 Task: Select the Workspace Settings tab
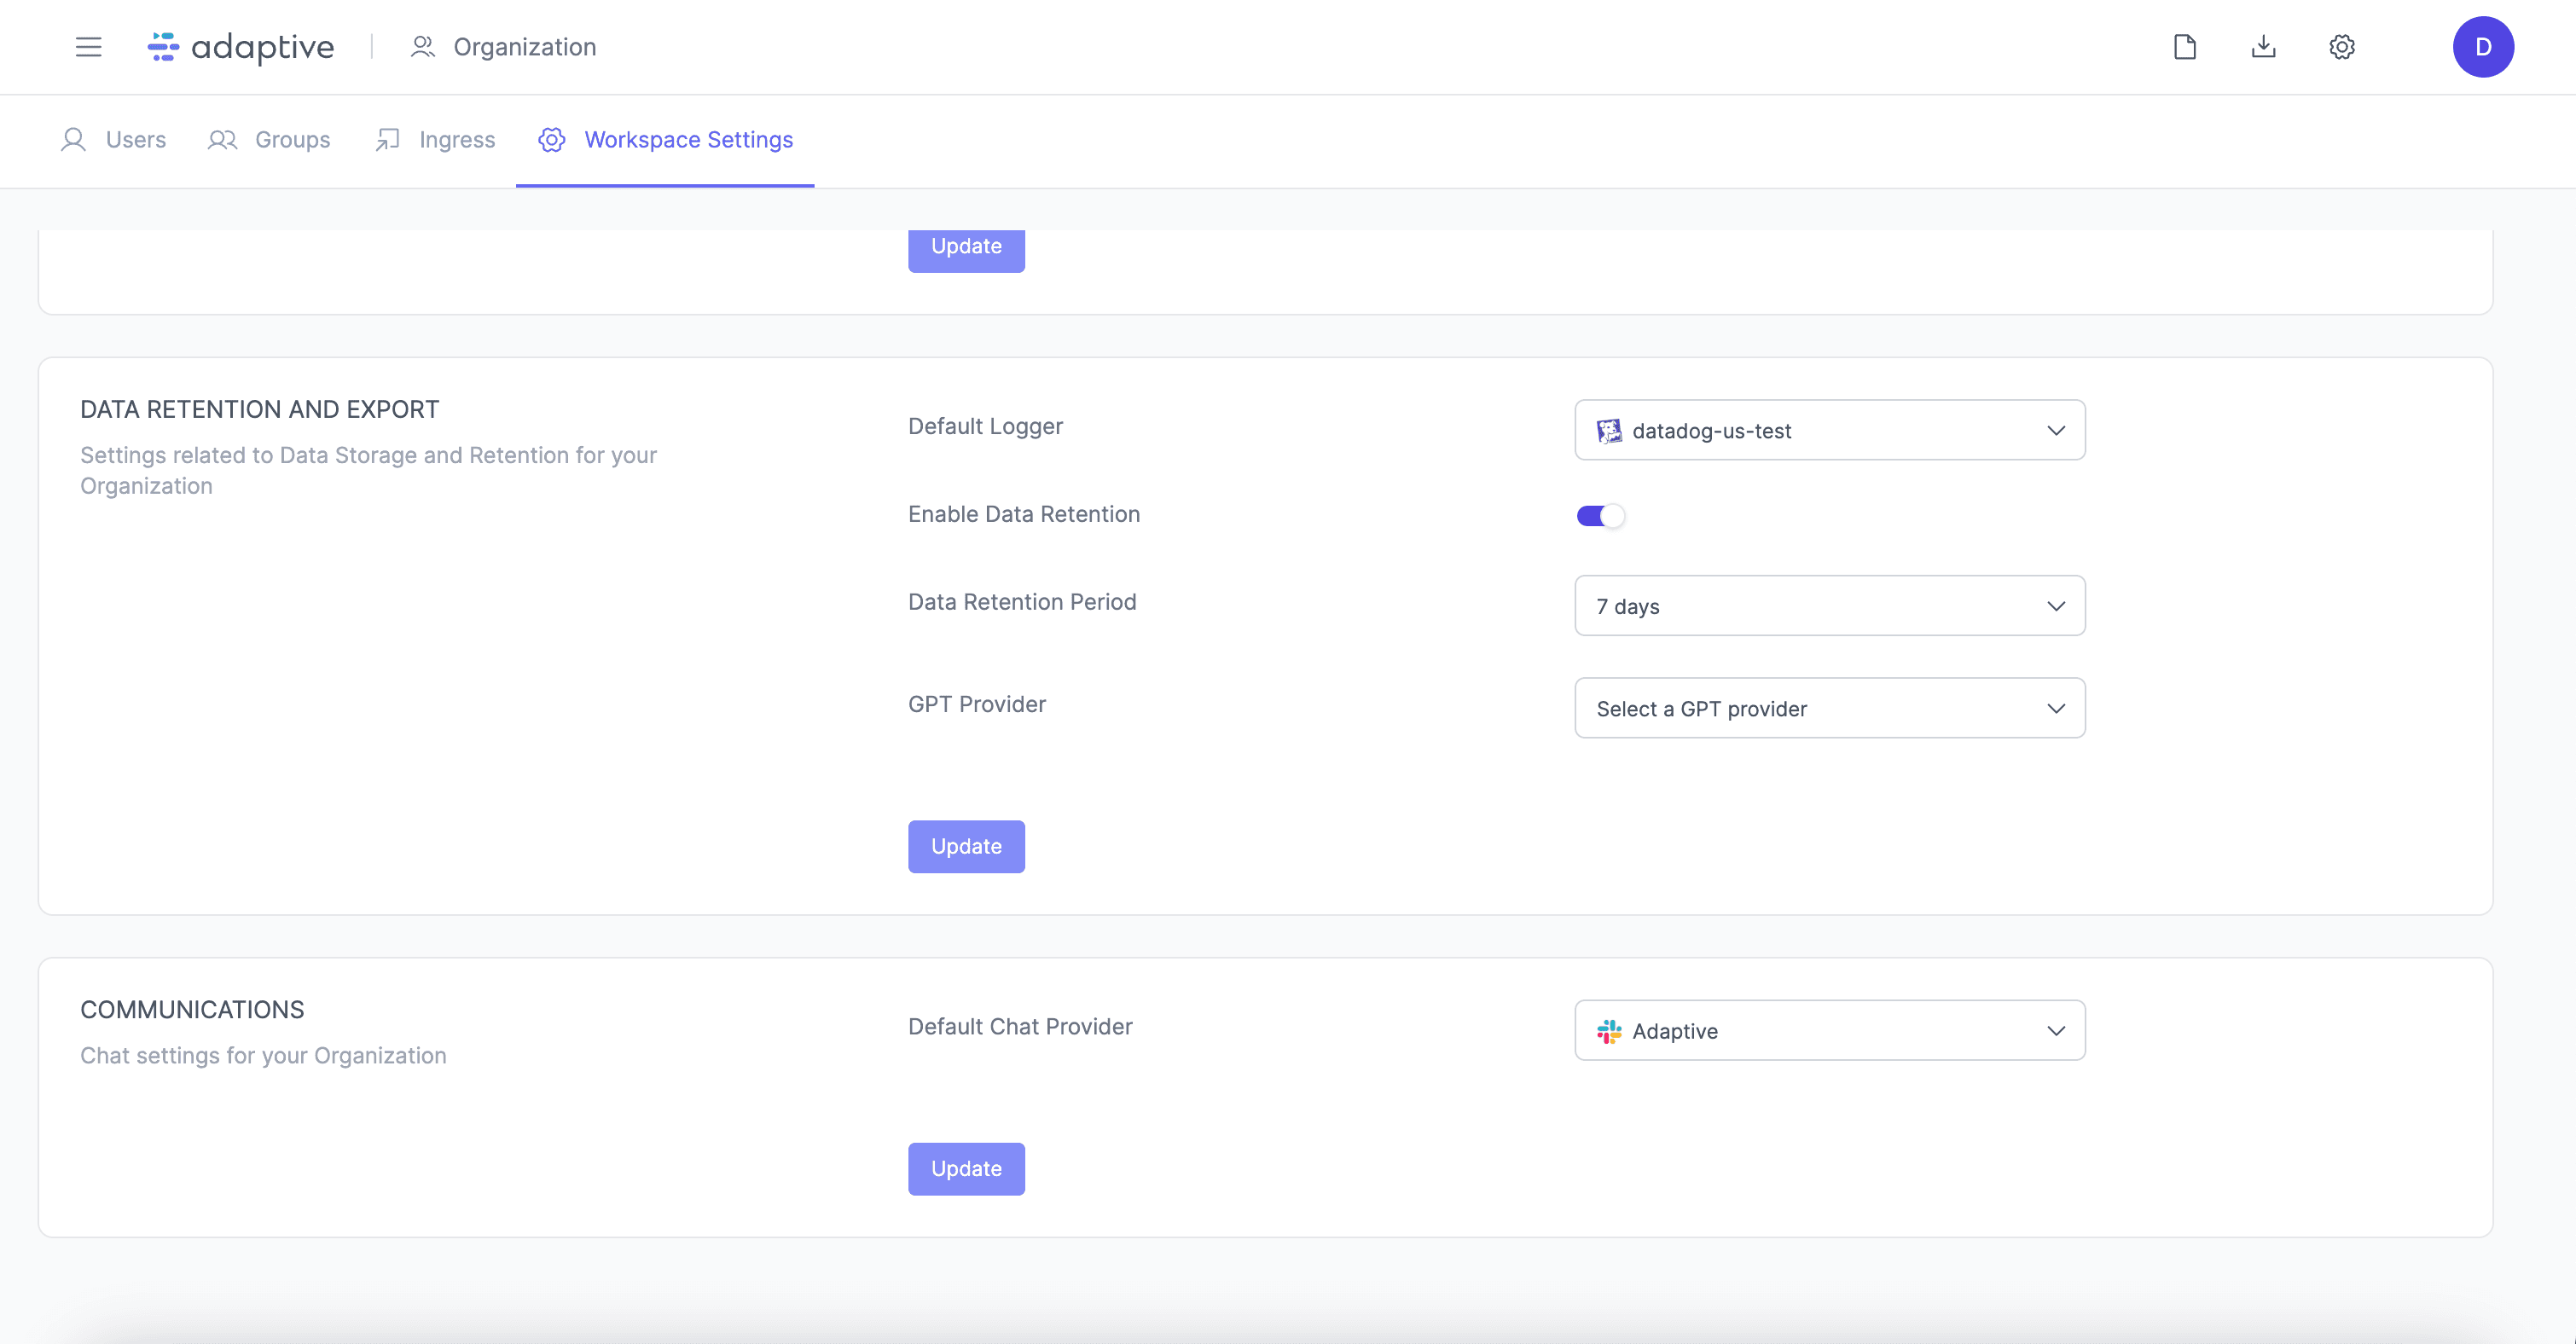pyautogui.click(x=665, y=140)
